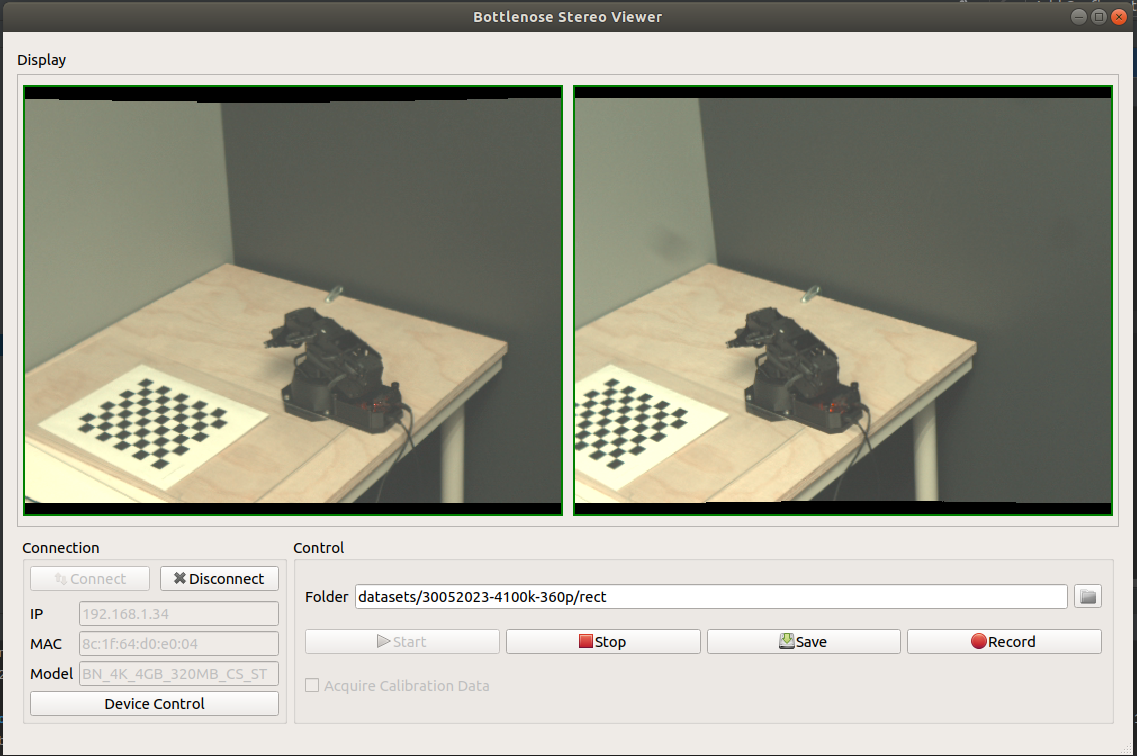Viewport: 1137px width, 756px height.
Task: Close the Bottlenose Stereo Viewer window
Action: [x=1119, y=17]
